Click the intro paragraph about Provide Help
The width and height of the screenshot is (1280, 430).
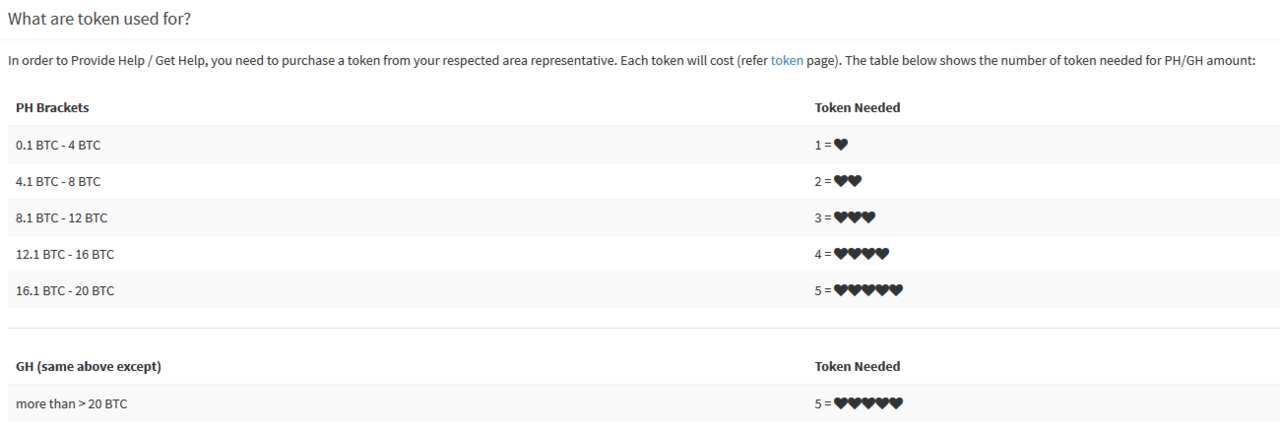[631, 60]
